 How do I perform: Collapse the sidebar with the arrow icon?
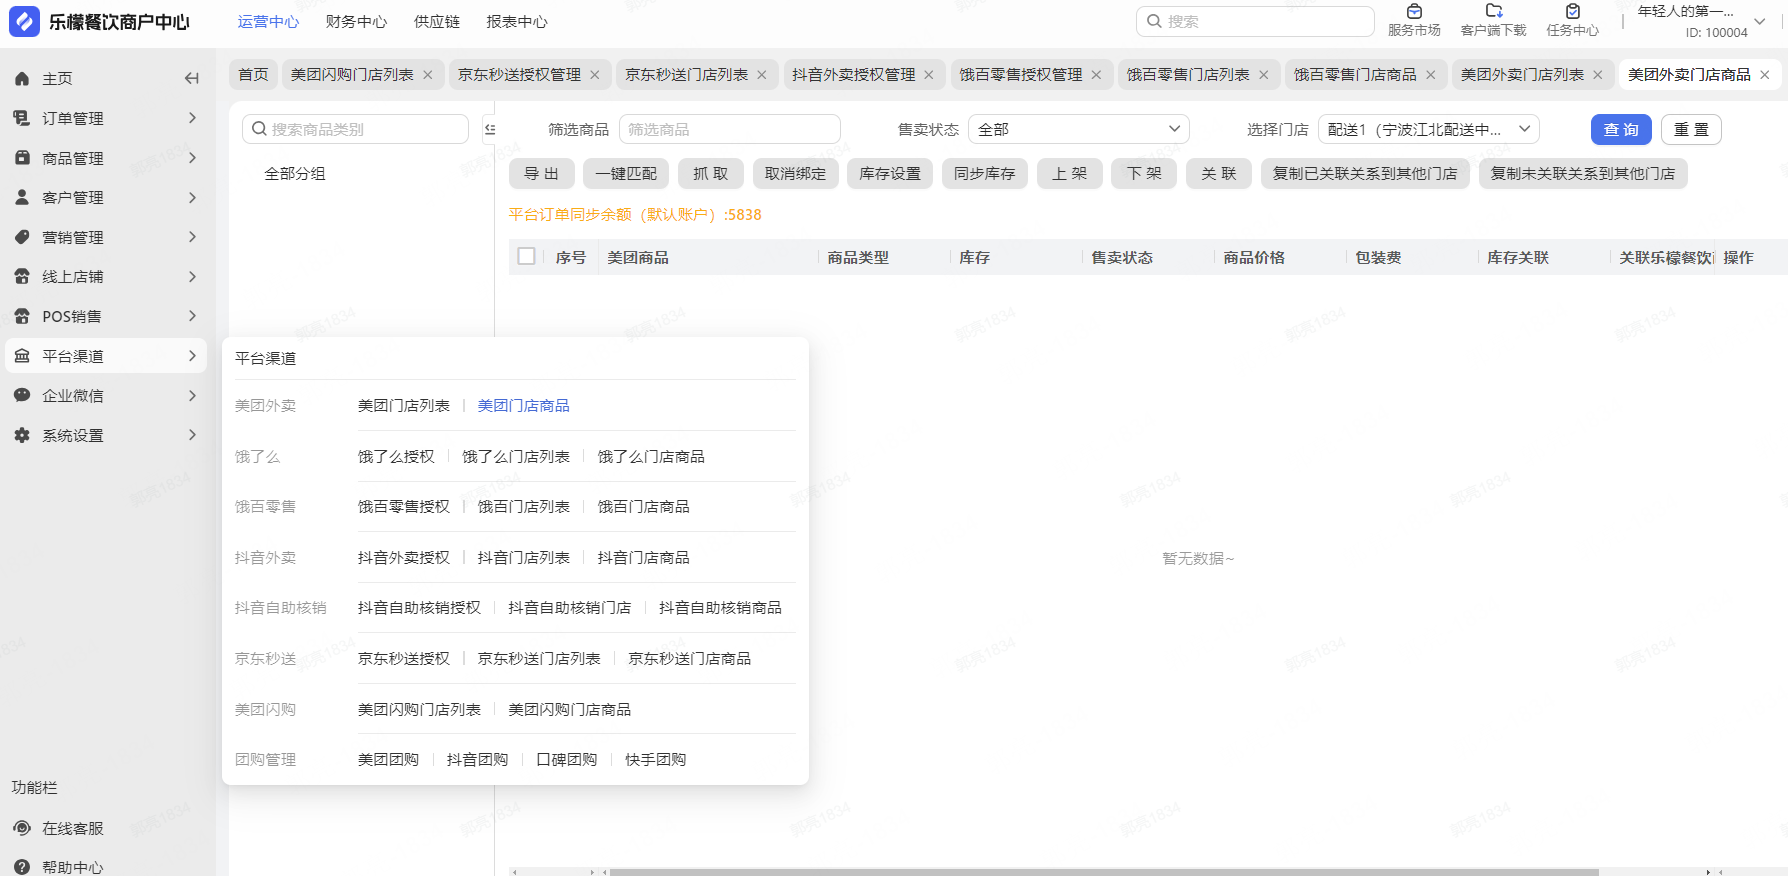pyautogui.click(x=192, y=78)
